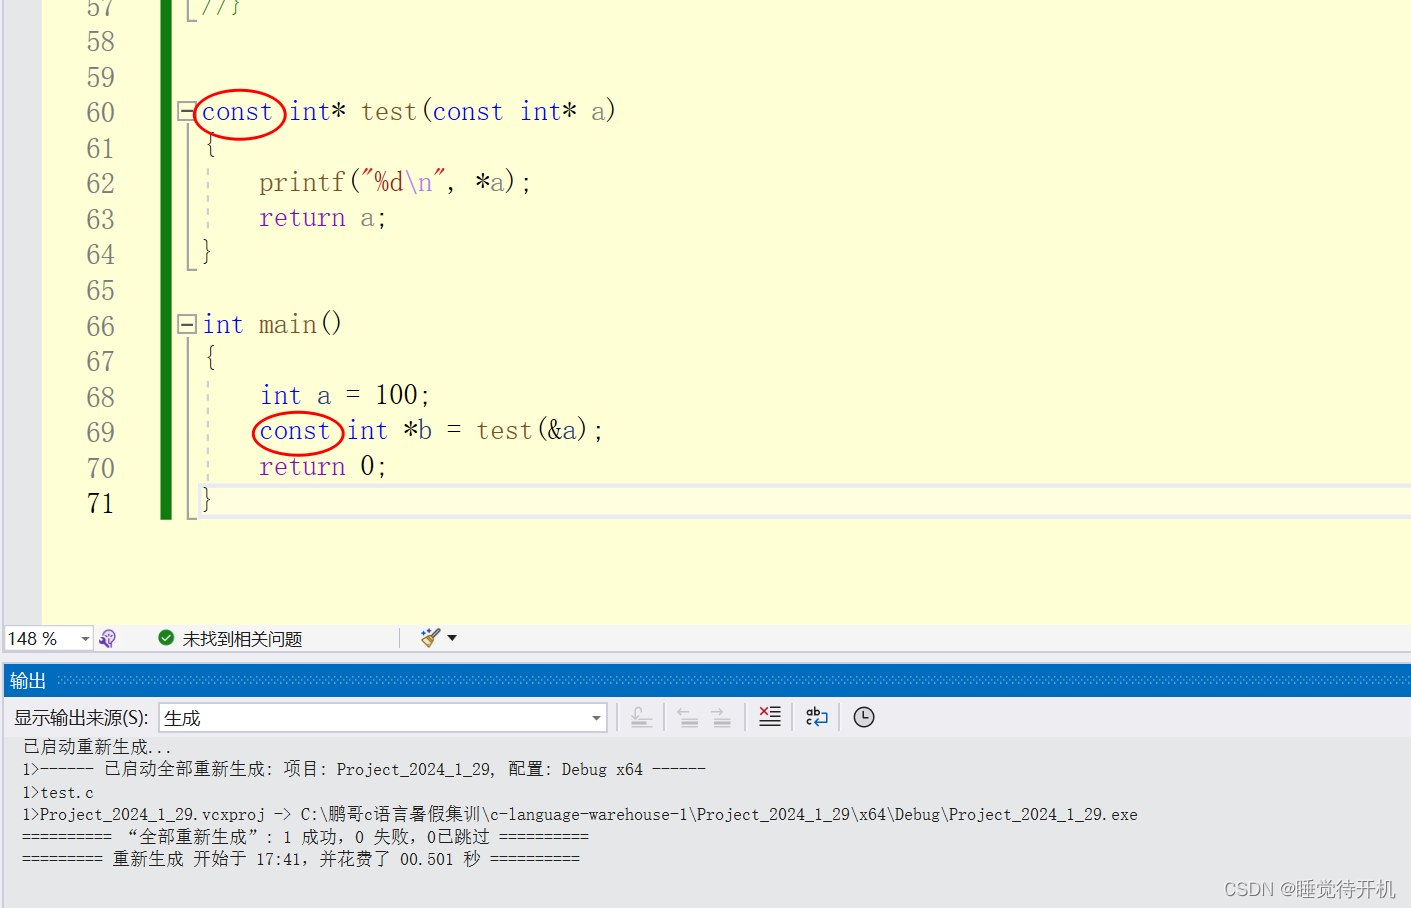Toggle word wrap in output window
Viewport: 1411px width, 908px height.
pyautogui.click(x=816, y=717)
